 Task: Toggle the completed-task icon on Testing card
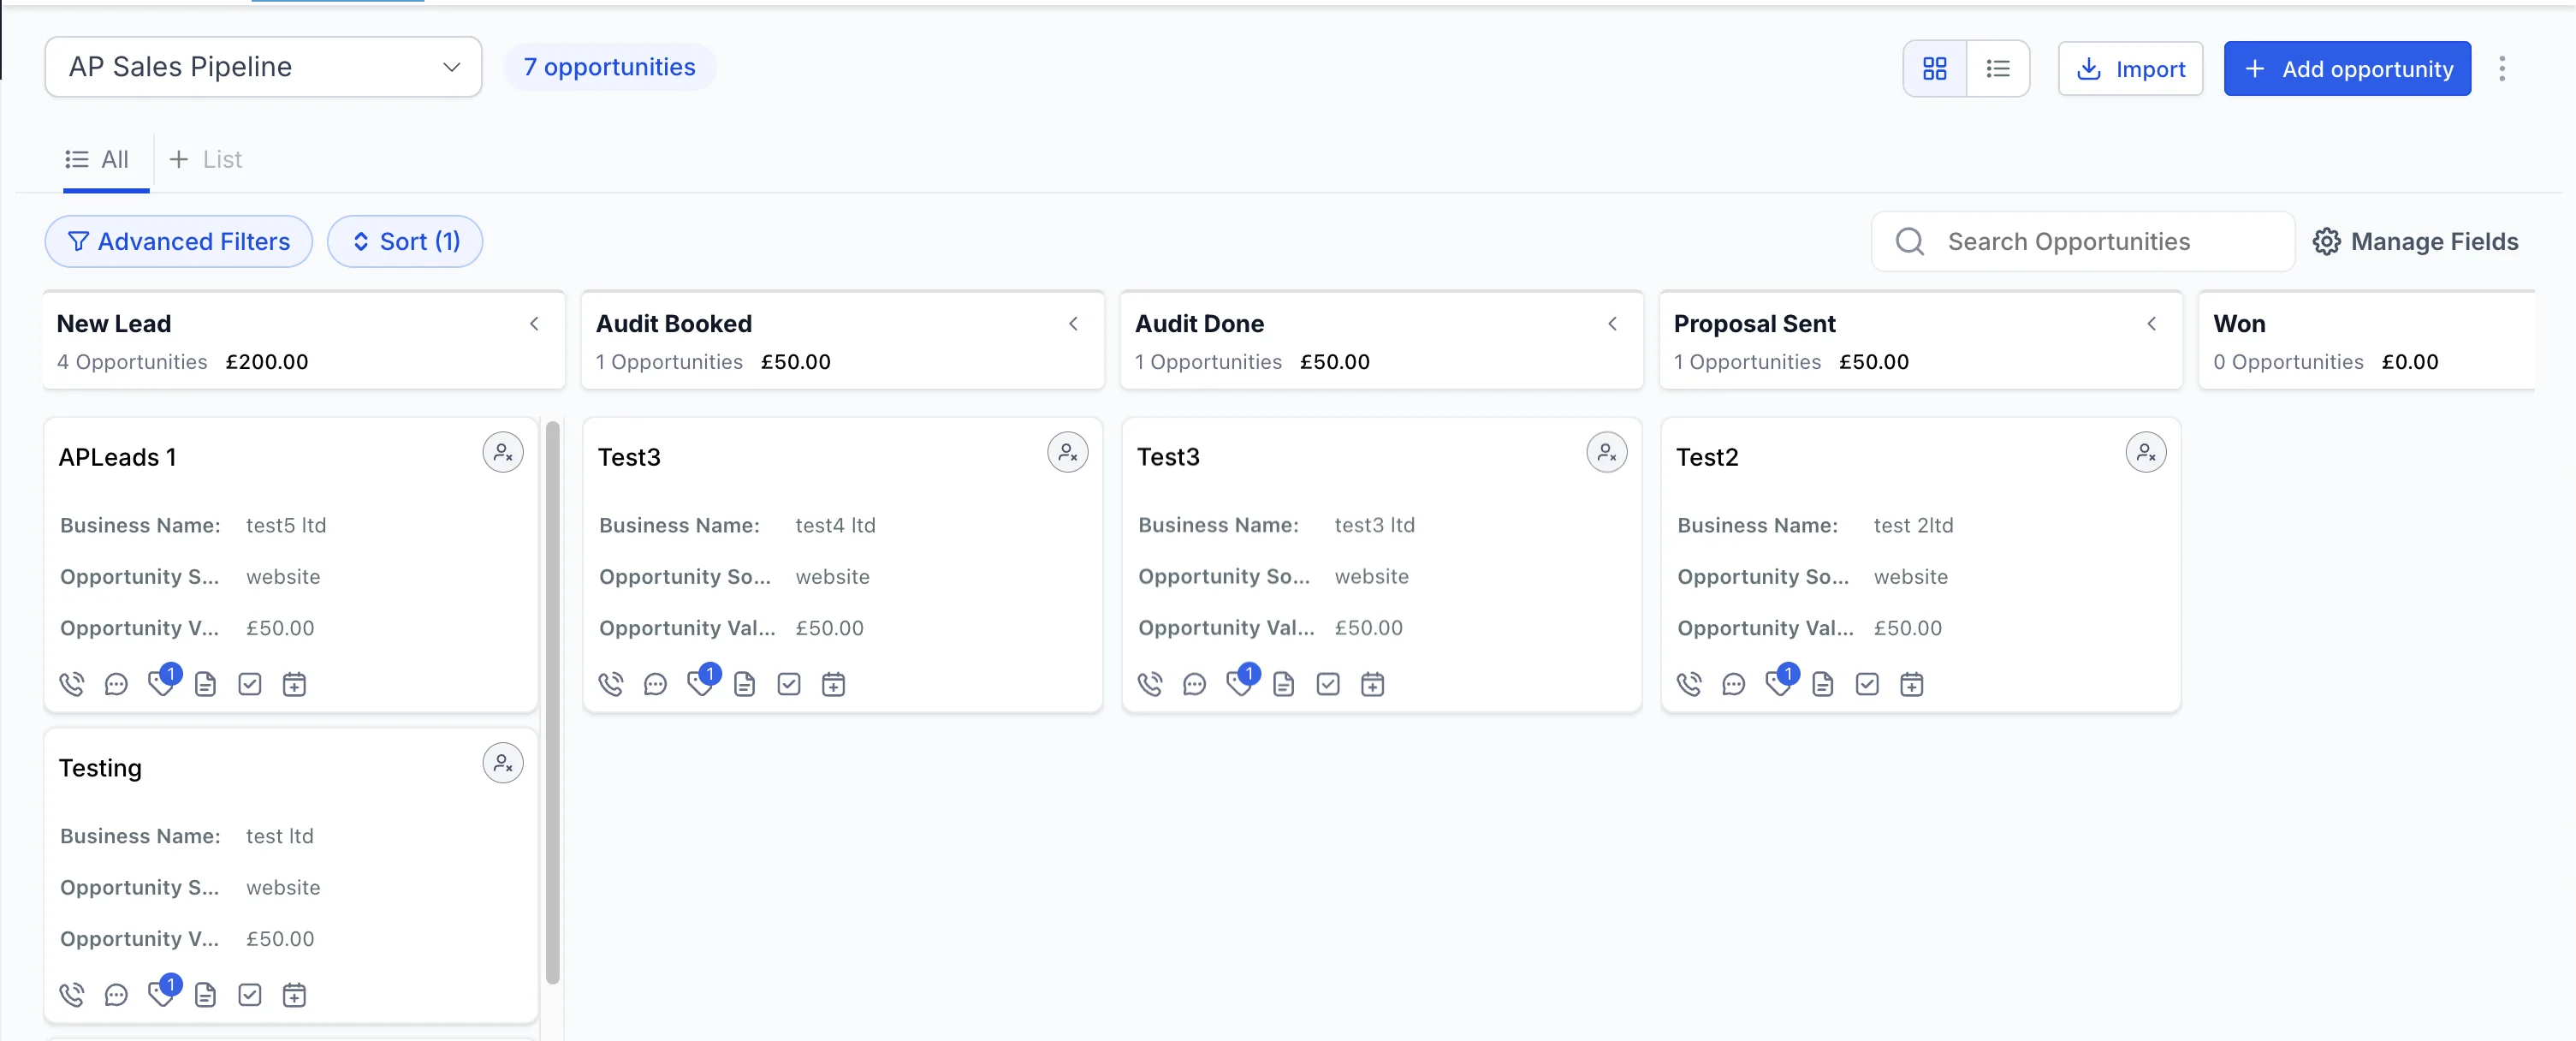click(x=249, y=995)
